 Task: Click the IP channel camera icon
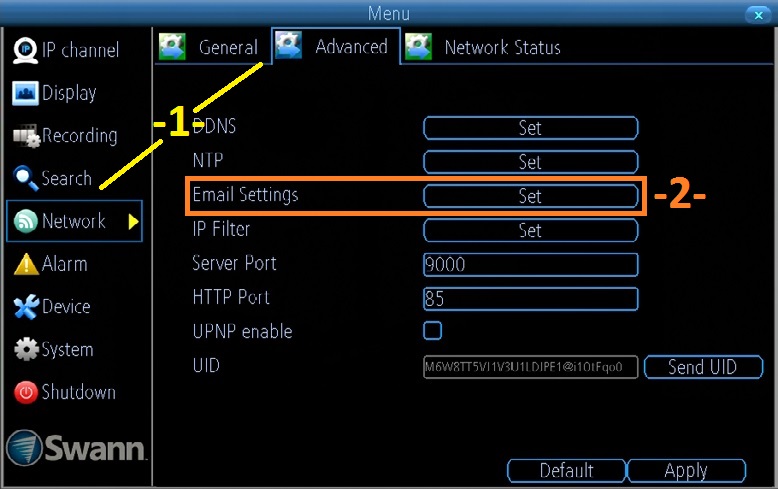25,49
